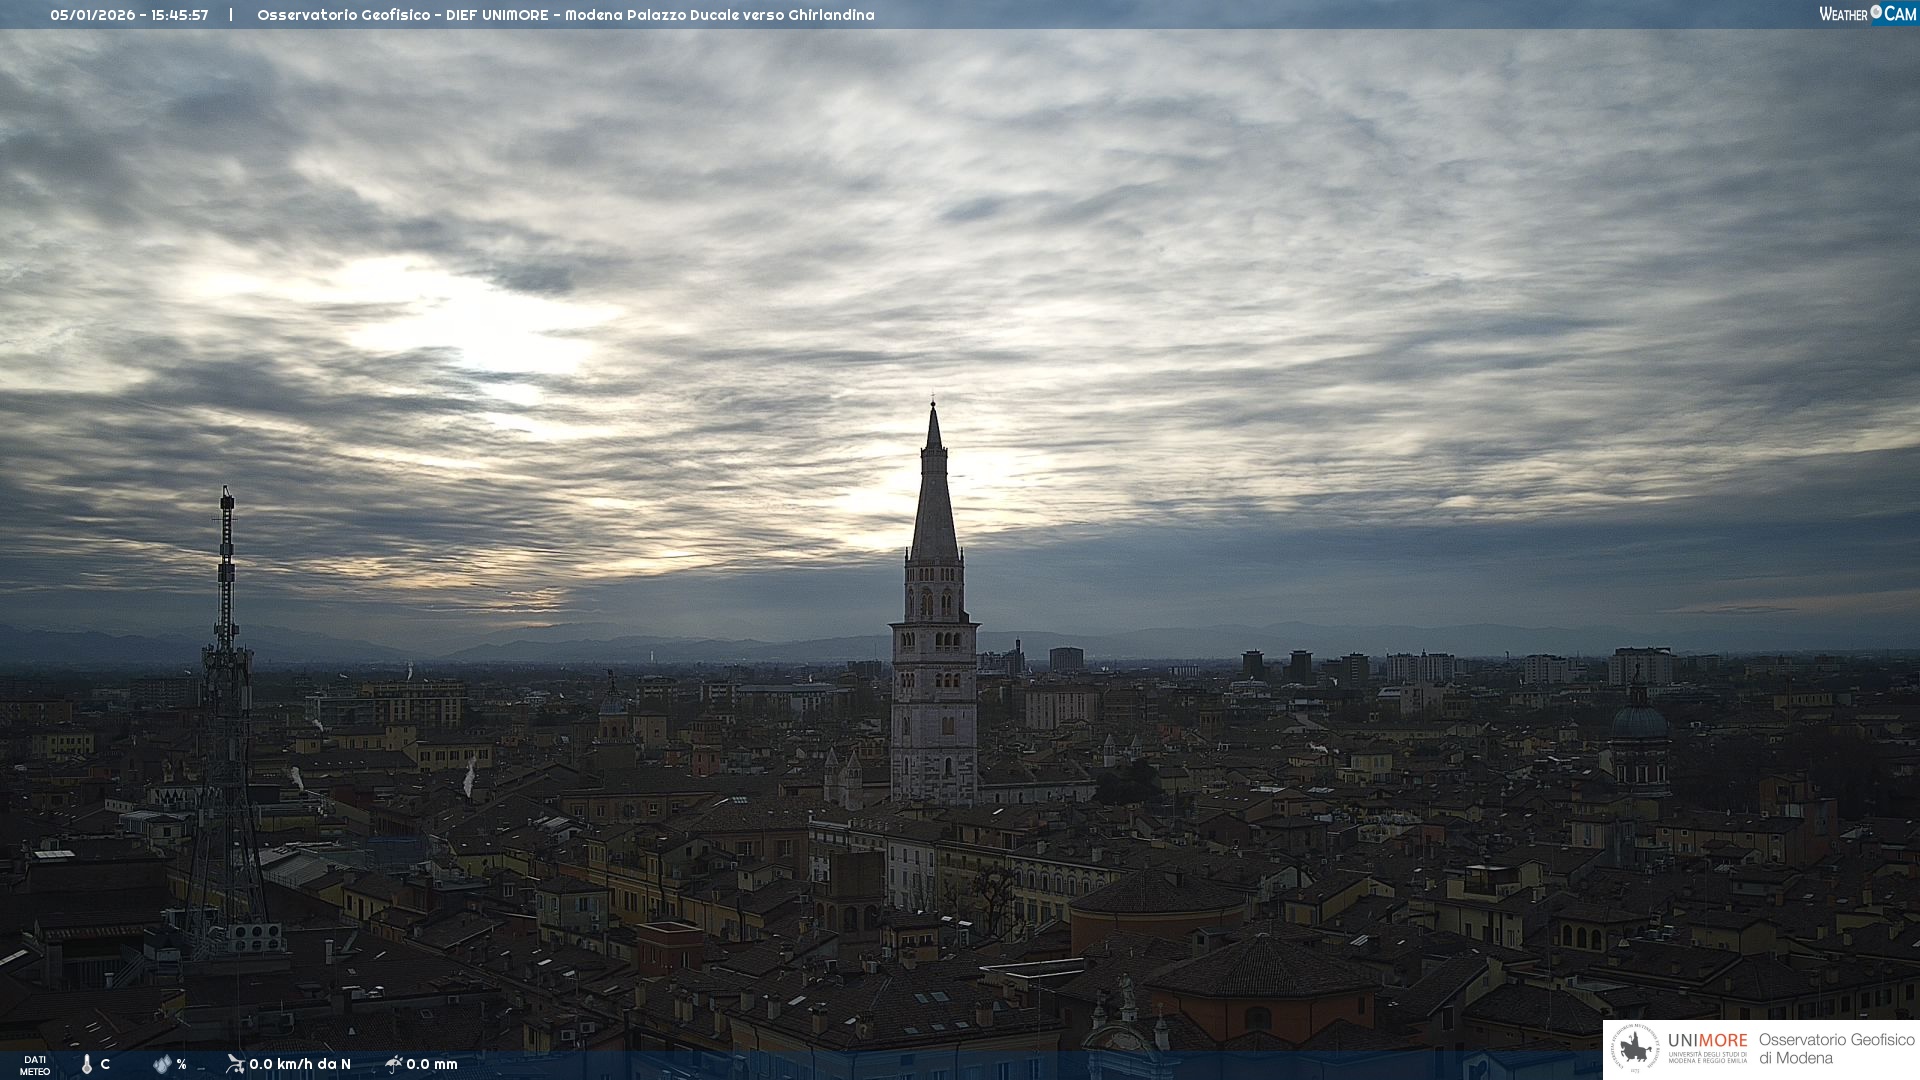1920x1080 pixels.
Task: Click the wind vane anemometer icon
Action: click(x=235, y=1063)
